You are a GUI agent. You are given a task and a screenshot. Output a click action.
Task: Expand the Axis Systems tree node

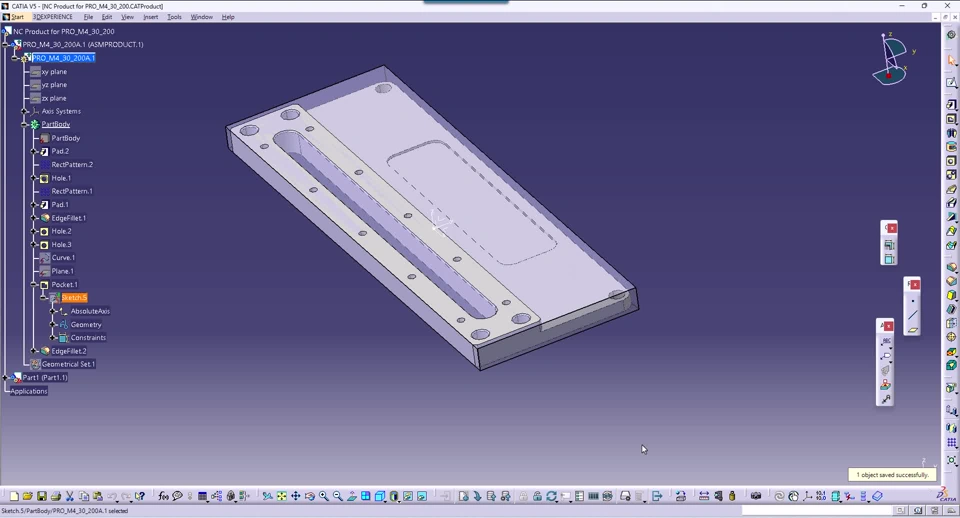(x=24, y=111)
